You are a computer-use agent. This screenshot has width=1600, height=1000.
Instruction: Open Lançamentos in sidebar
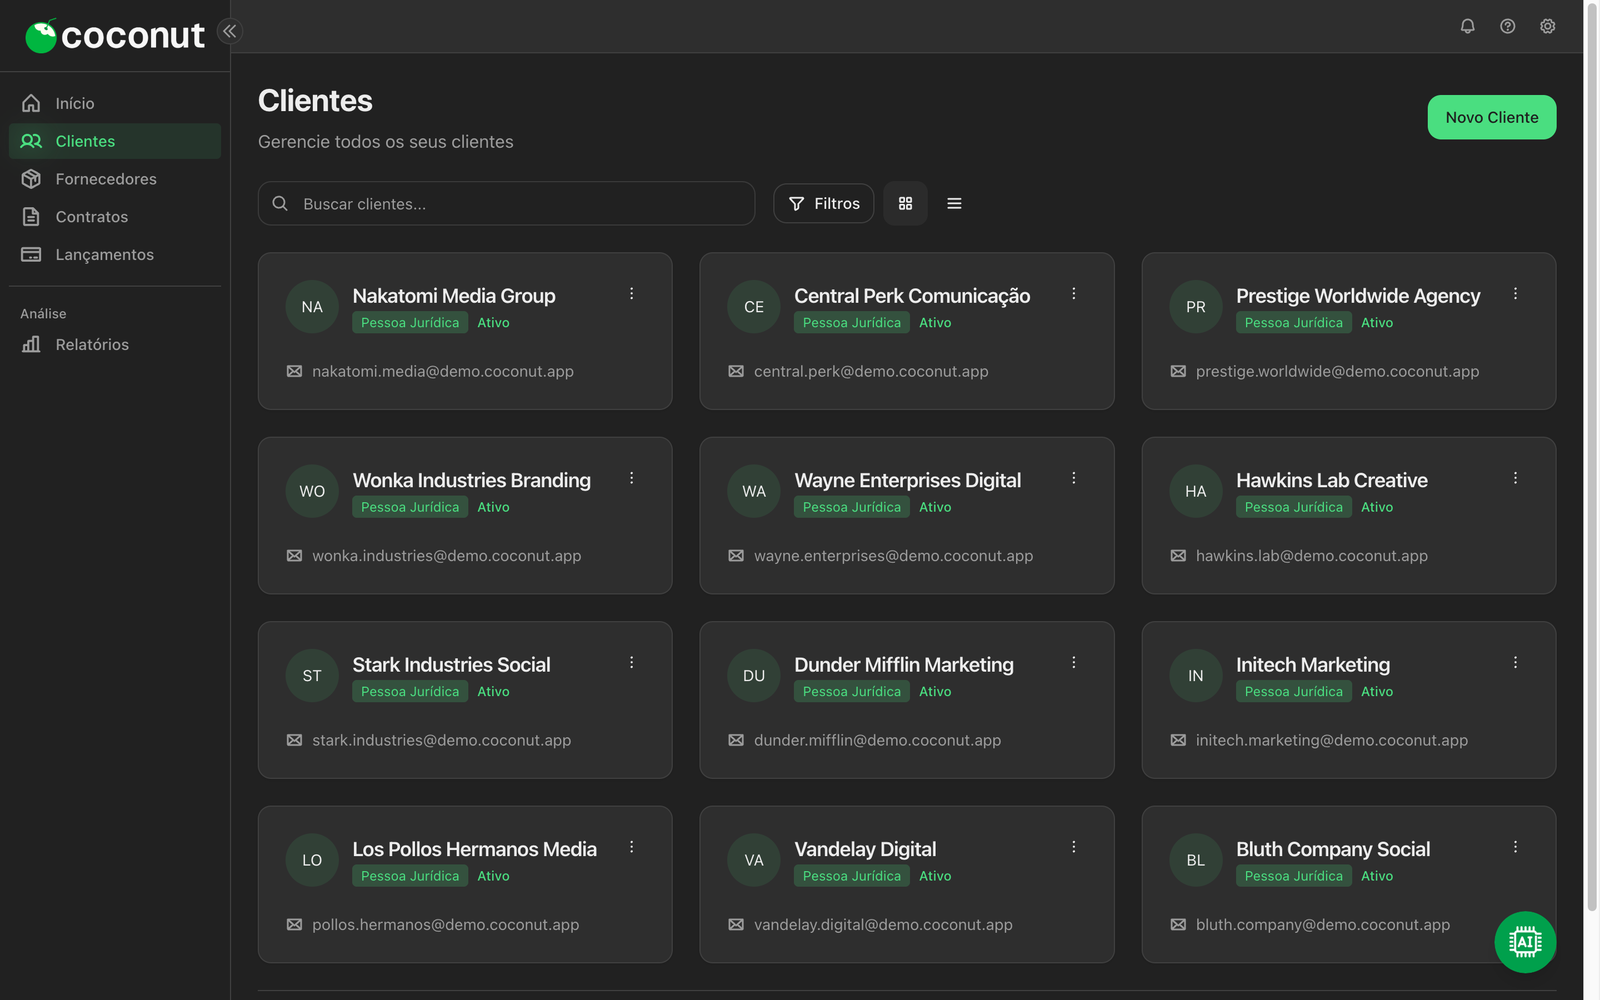click(x=115, y=255)
